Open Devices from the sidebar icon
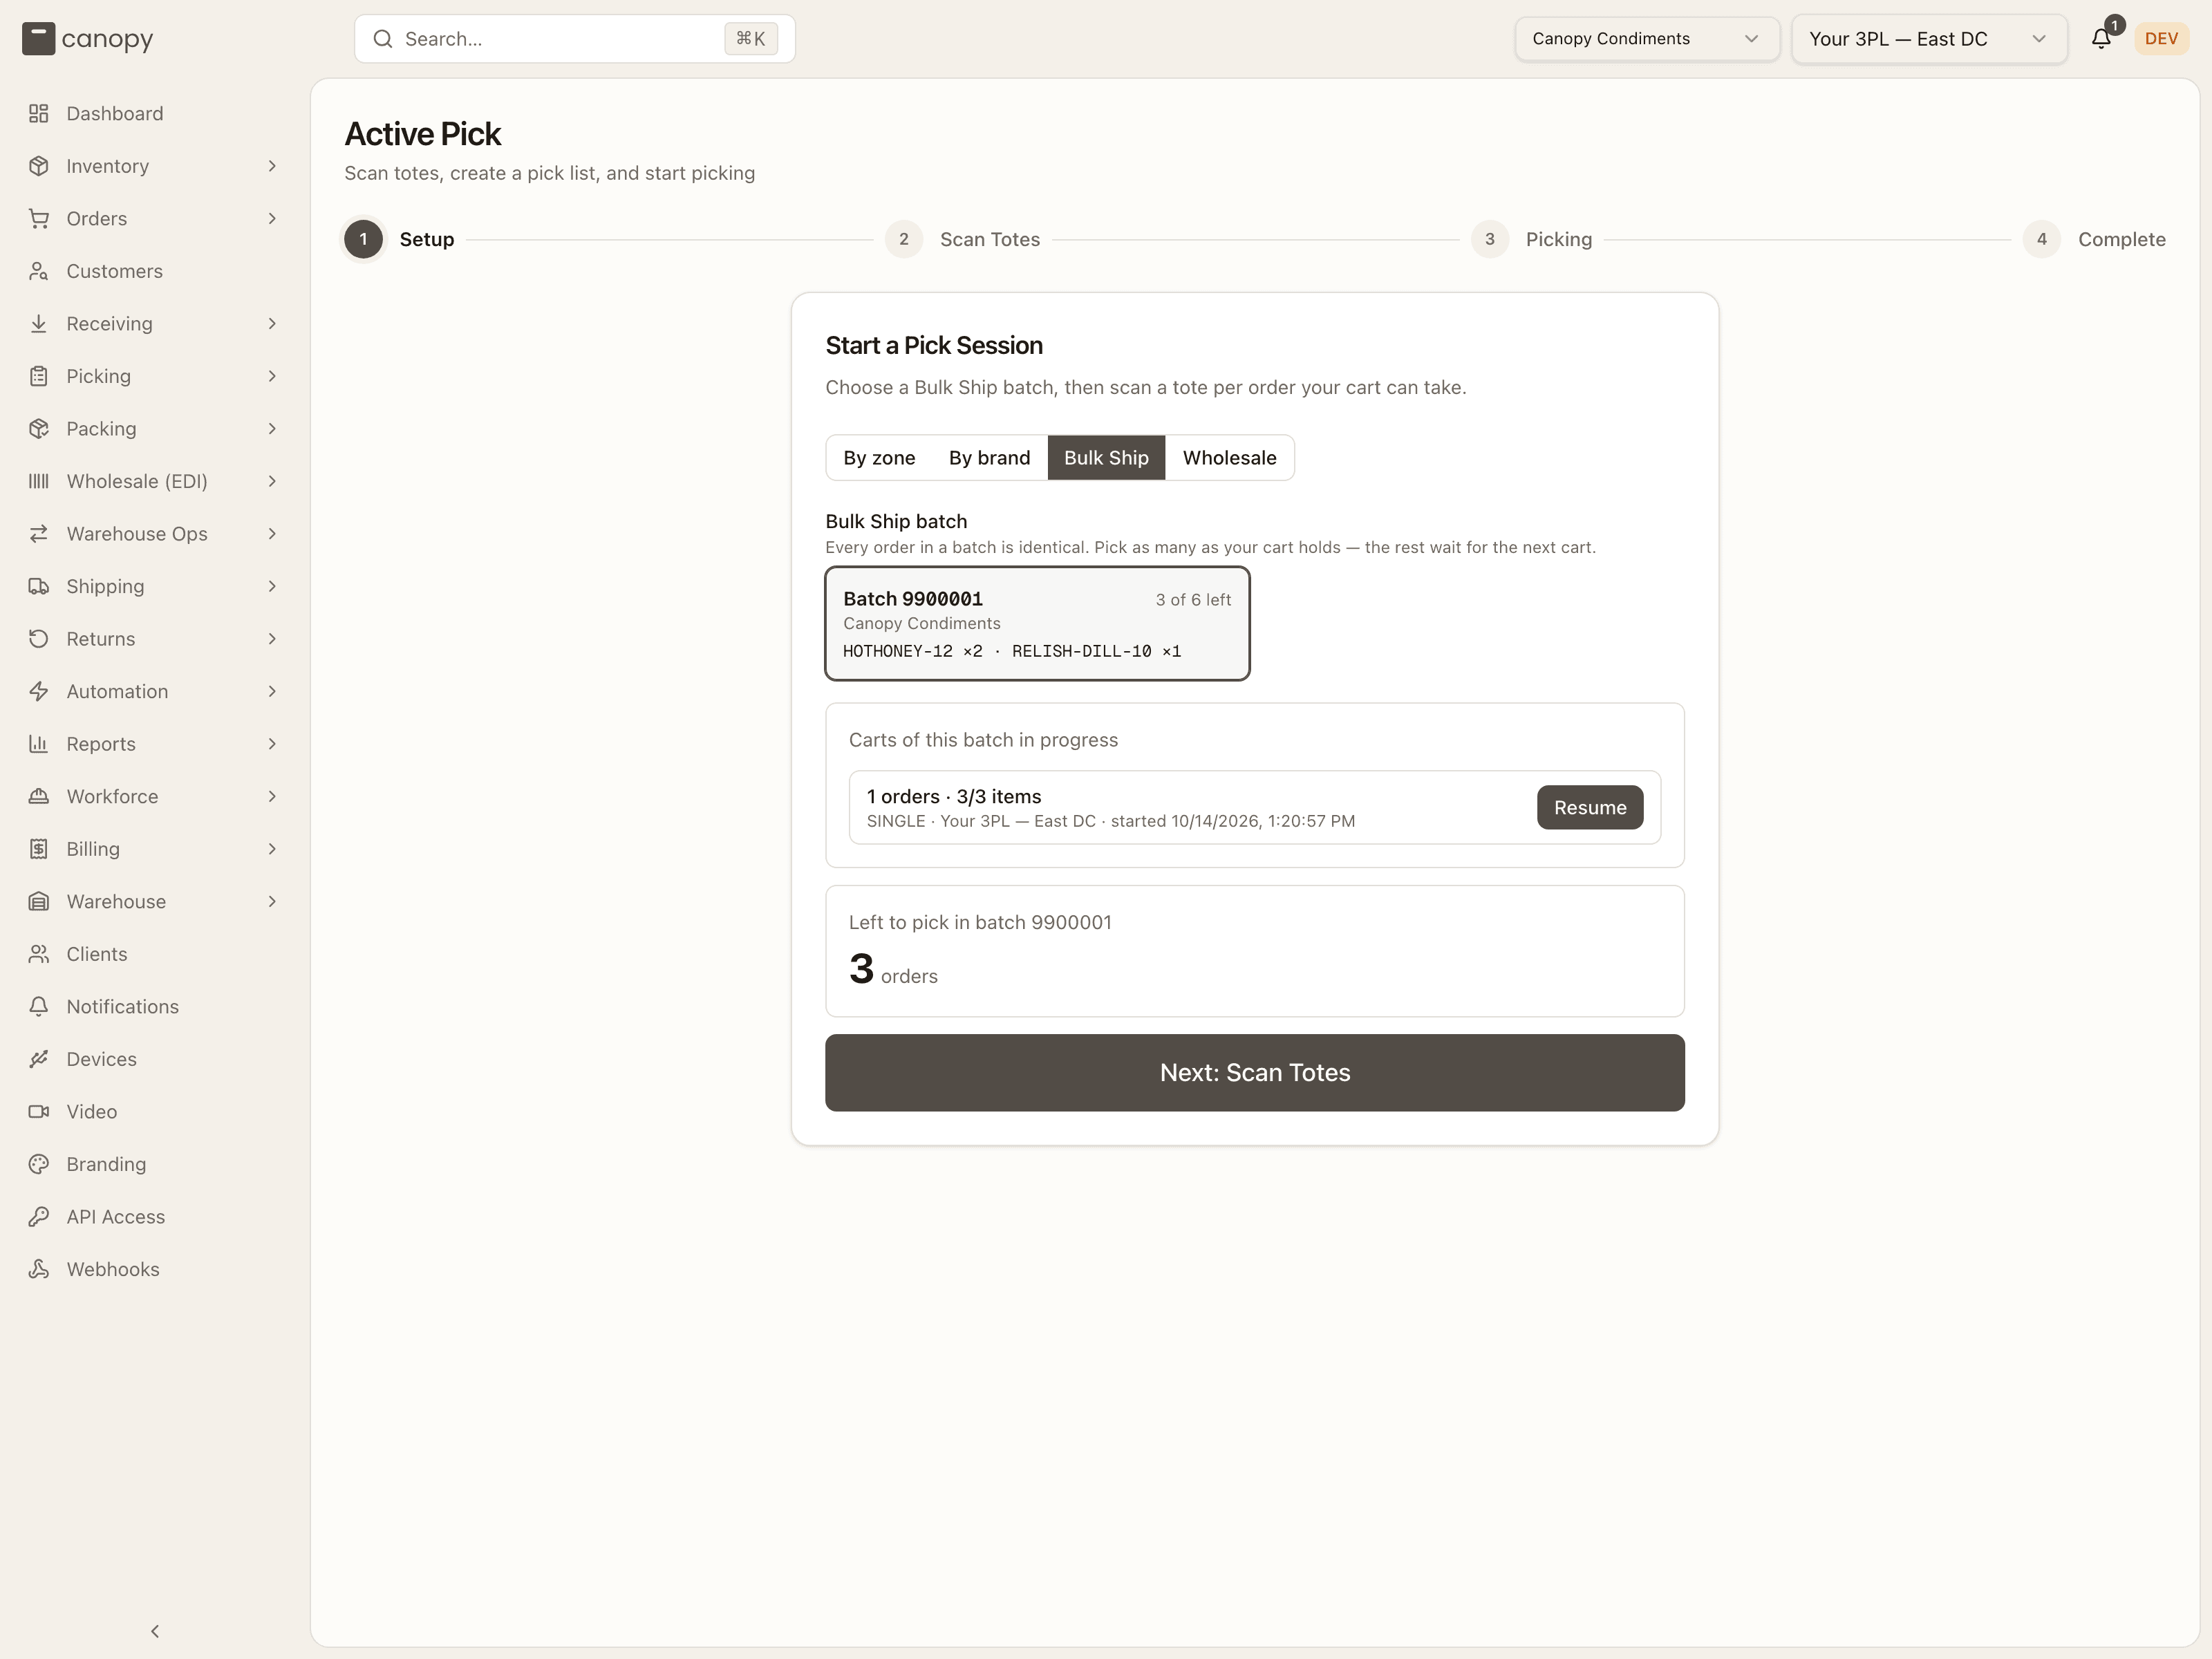This screenshot has height=1659, width=2212. [x=39, y=1059]
